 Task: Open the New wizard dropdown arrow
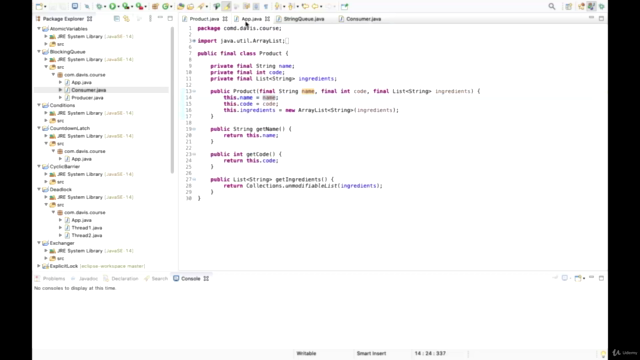tap(45, 7)
